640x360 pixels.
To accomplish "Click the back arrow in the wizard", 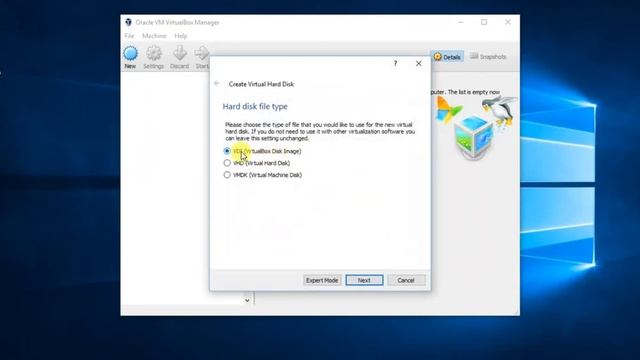I will (217, 83).
